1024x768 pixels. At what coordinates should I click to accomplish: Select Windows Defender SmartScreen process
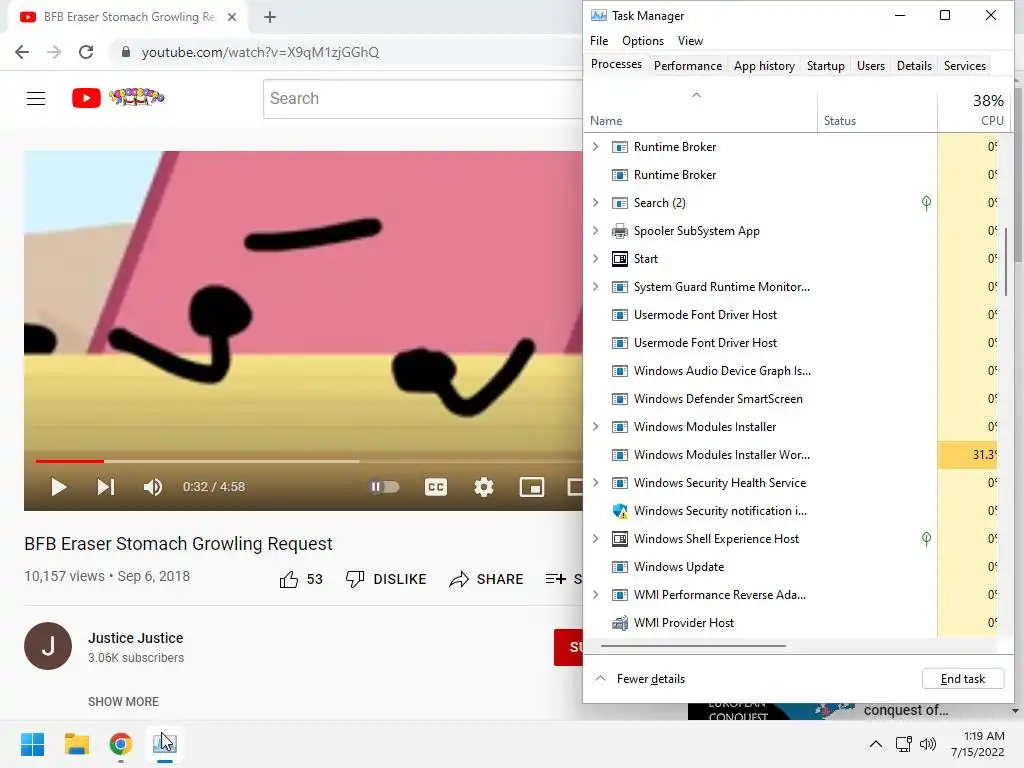tap(718, 399)
